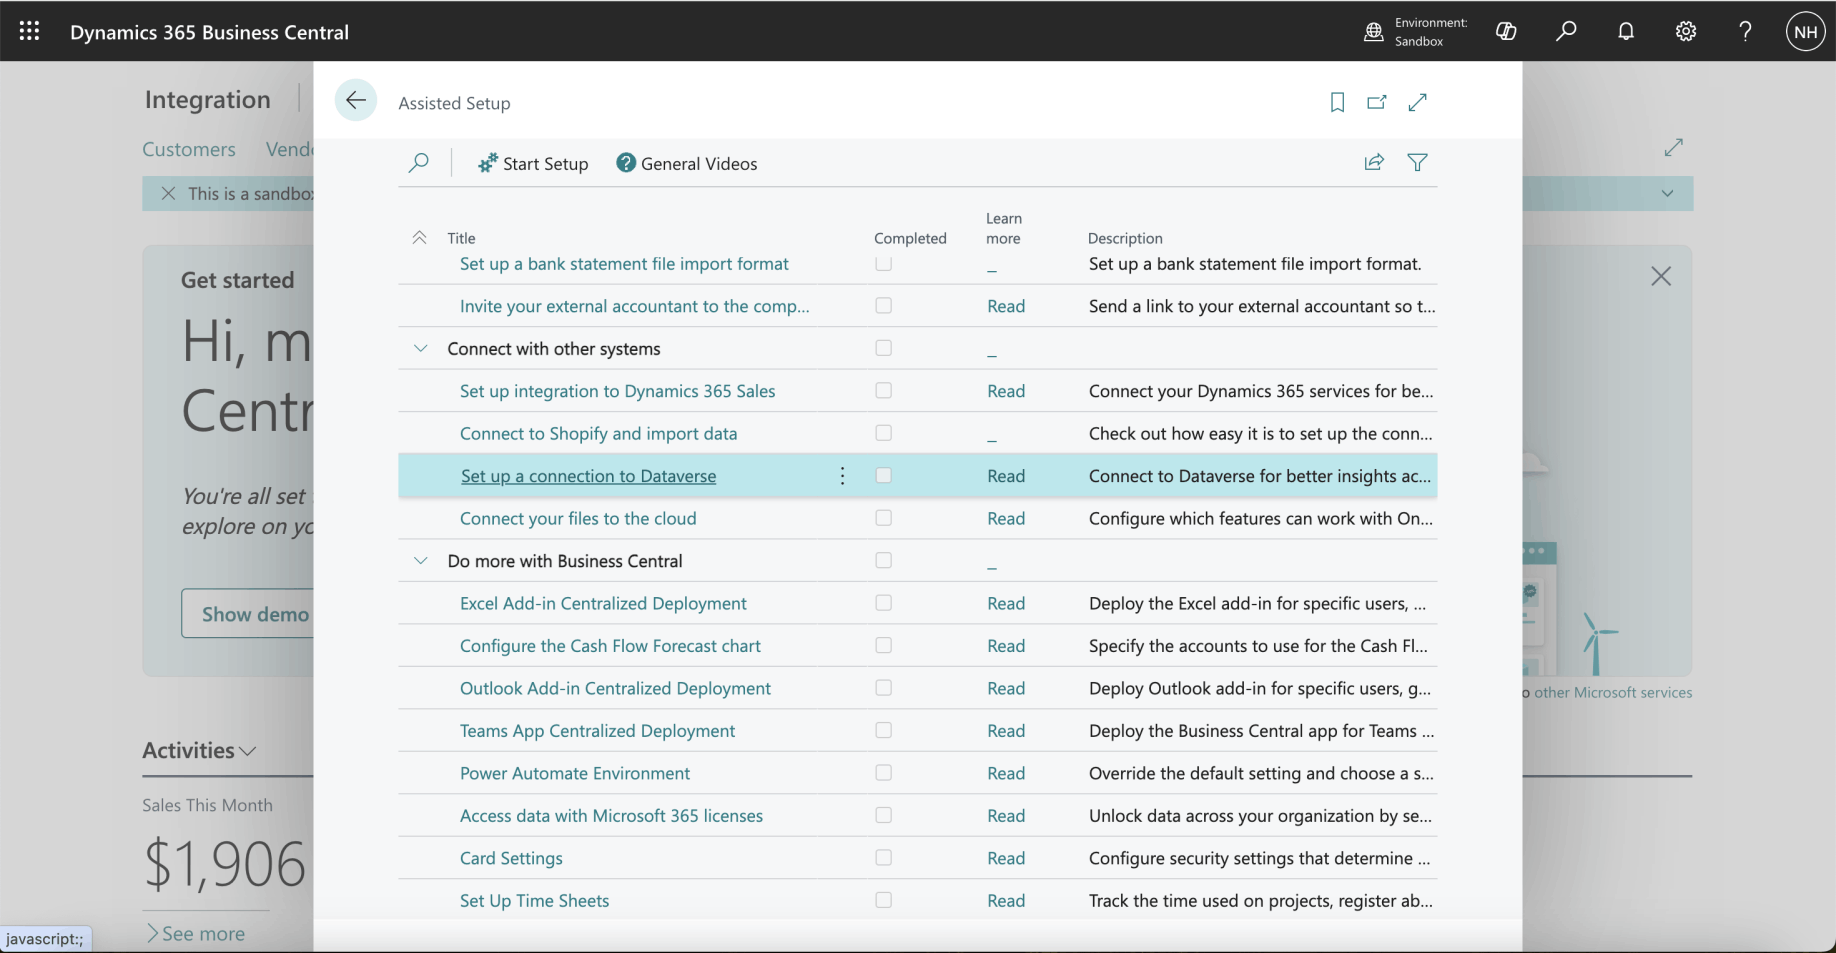The image size is (1836, 953).
Task: Click Start Setup in the action bar
Action: point(533,164)
